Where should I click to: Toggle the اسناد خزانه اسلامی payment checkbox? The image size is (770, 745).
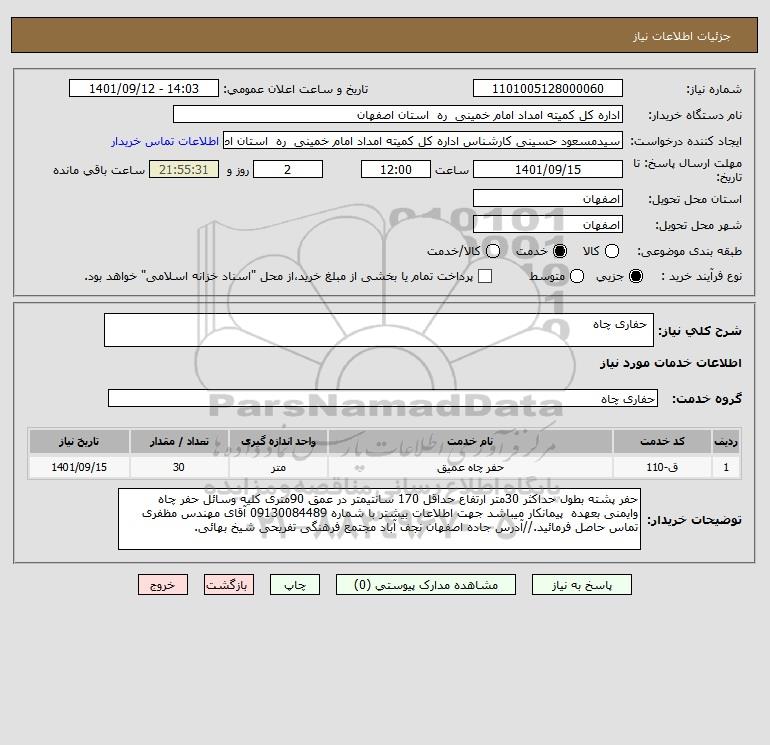tap(485, 276)
